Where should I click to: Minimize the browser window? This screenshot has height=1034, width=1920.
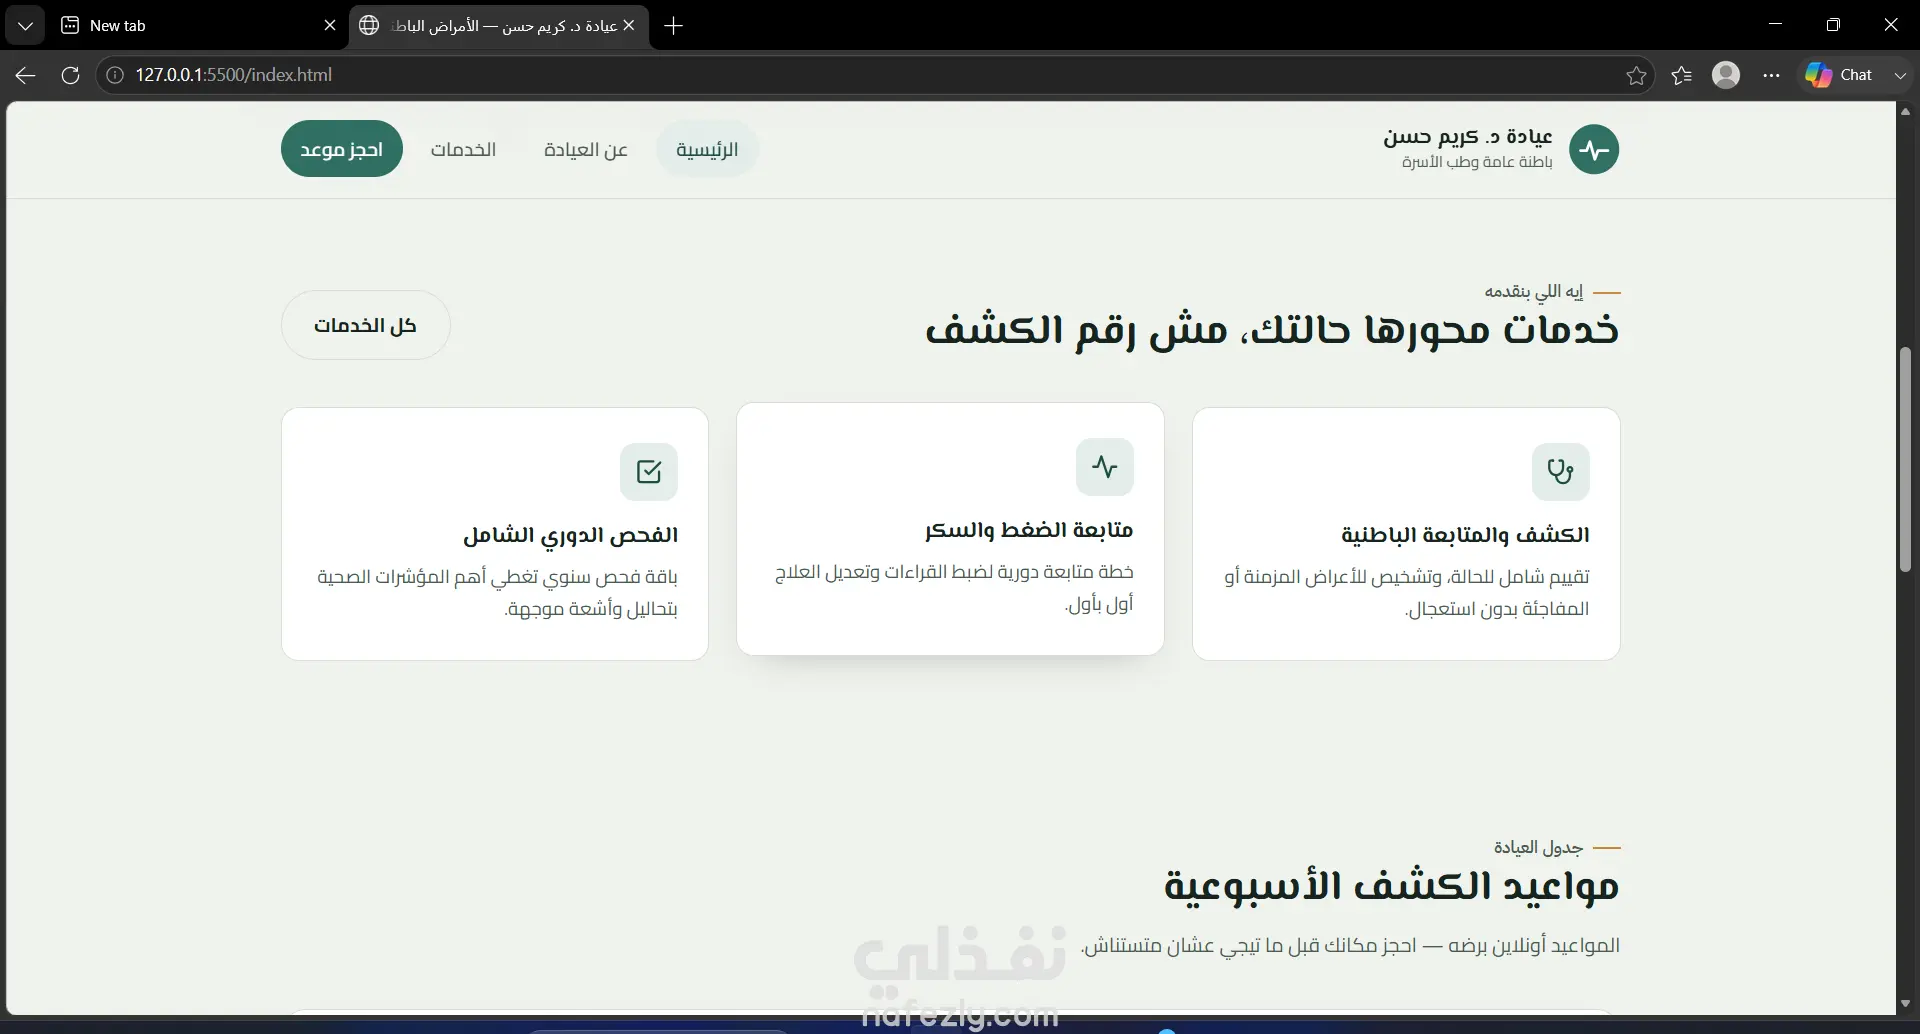(x=1776, y=25)
